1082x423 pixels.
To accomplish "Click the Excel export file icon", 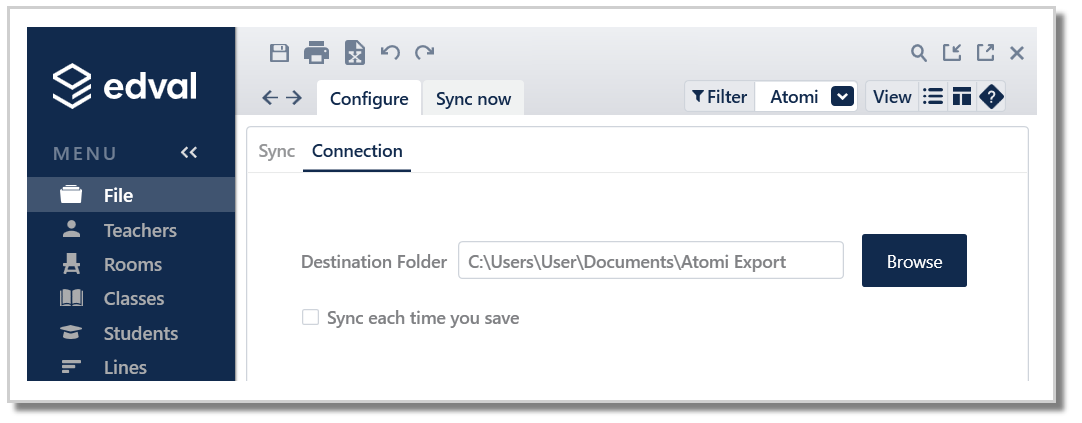I will [354, 53].
